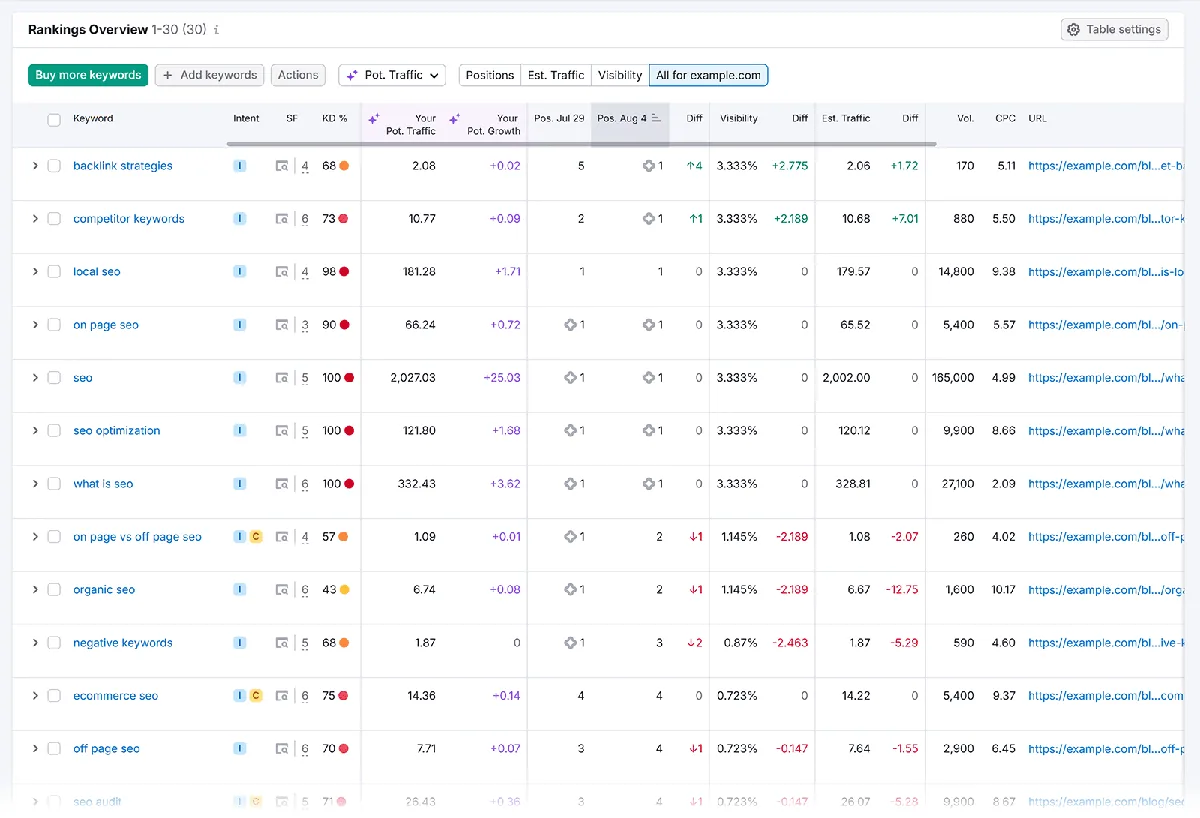The height and width of the screenshot is (818, 1200).
Task: Expand the competitor keywords row
Action: click(35, 219)
